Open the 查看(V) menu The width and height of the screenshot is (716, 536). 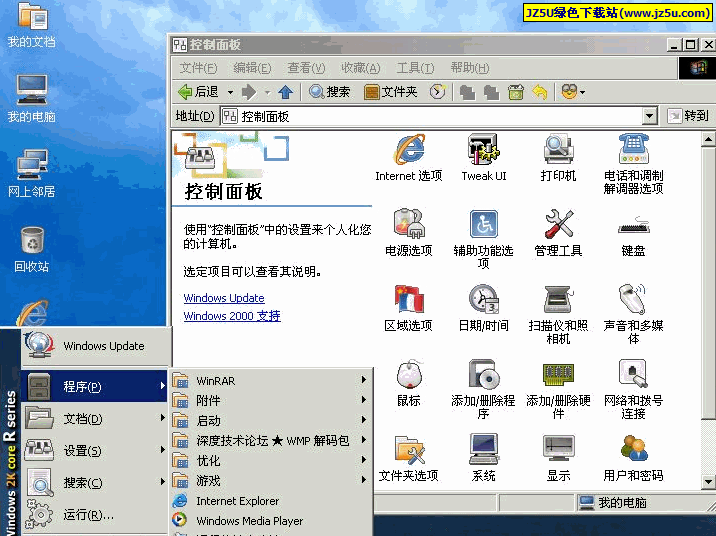[306, 68]
